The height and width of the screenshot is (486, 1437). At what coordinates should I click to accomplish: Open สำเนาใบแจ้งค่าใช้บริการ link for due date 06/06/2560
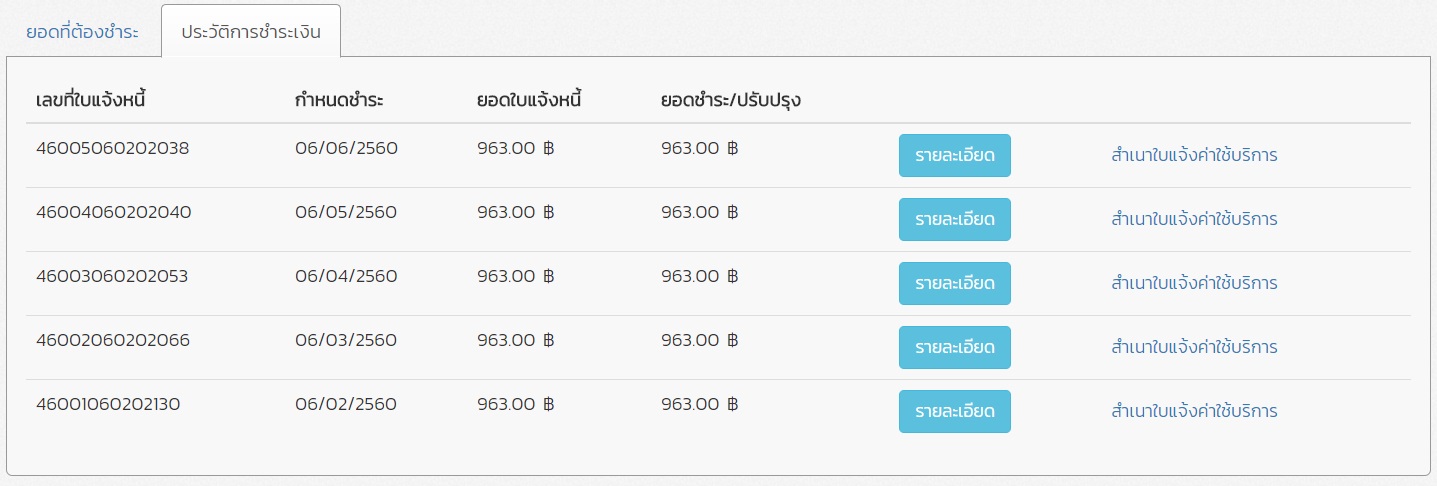pos(1194,155)
